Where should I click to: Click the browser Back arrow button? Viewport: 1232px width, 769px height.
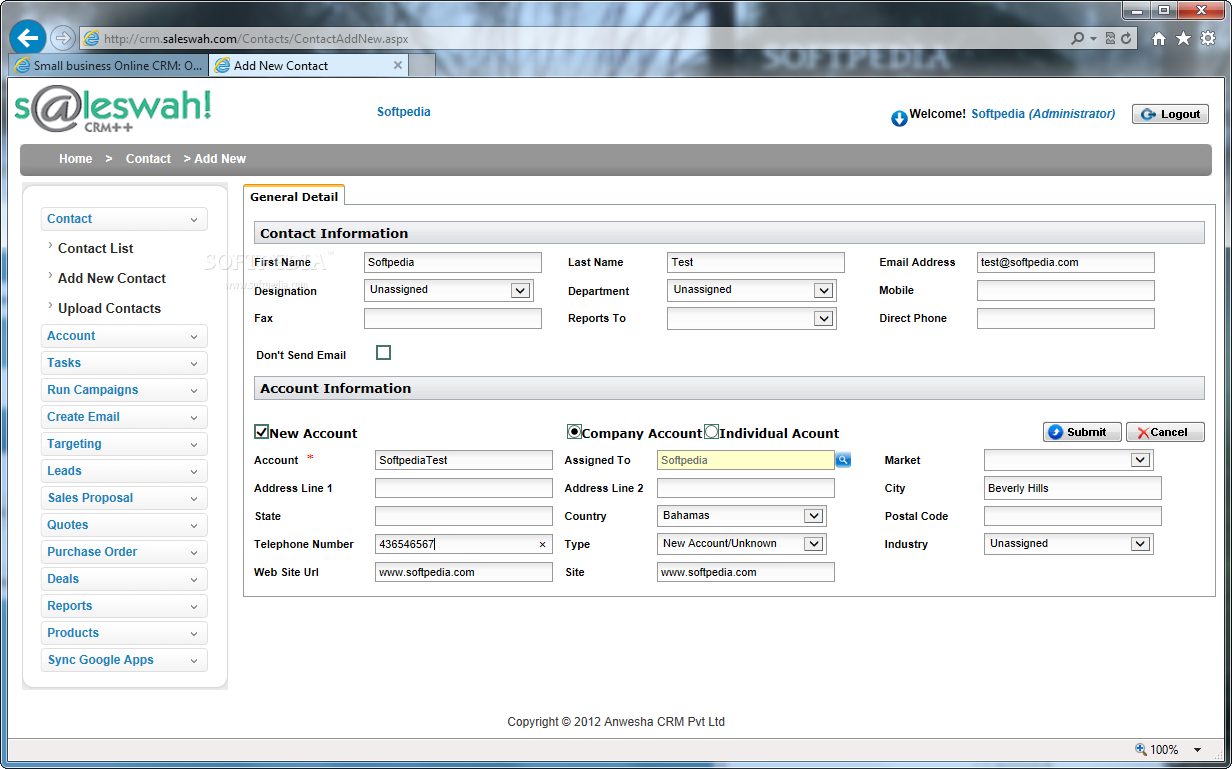pos(28,38)
